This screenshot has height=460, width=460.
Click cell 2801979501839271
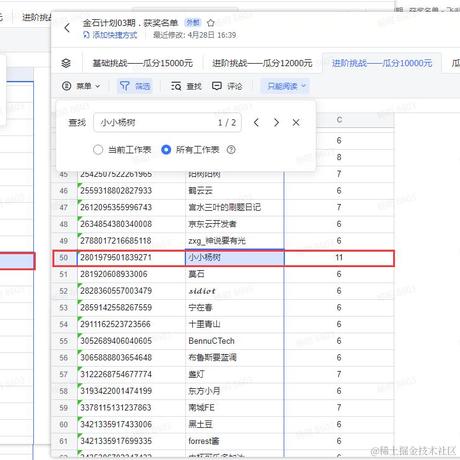tap(131, 258)
